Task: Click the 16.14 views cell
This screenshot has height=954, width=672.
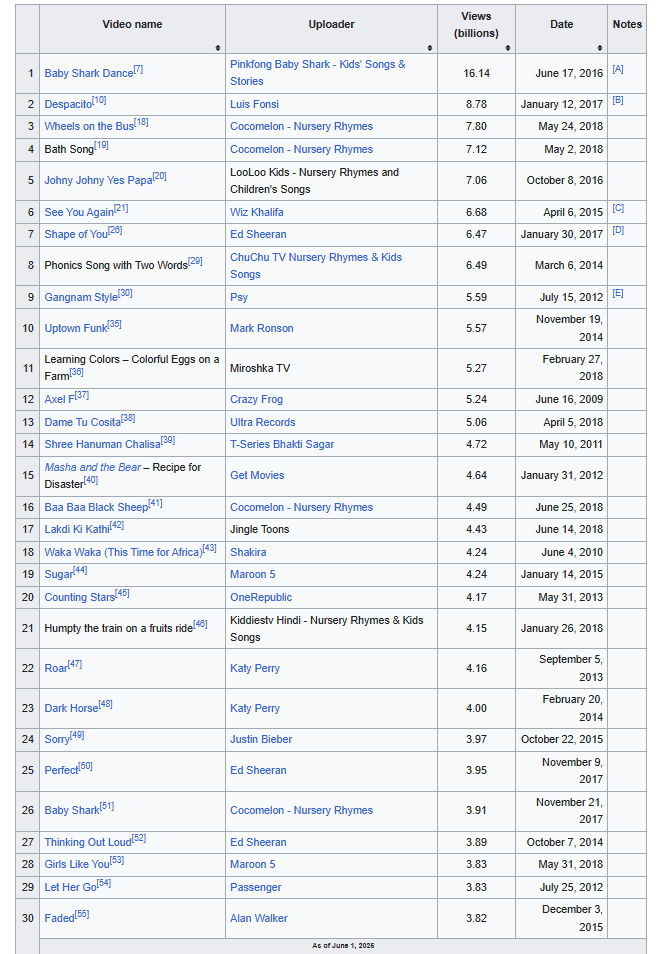Action: [x=476, y=74]
